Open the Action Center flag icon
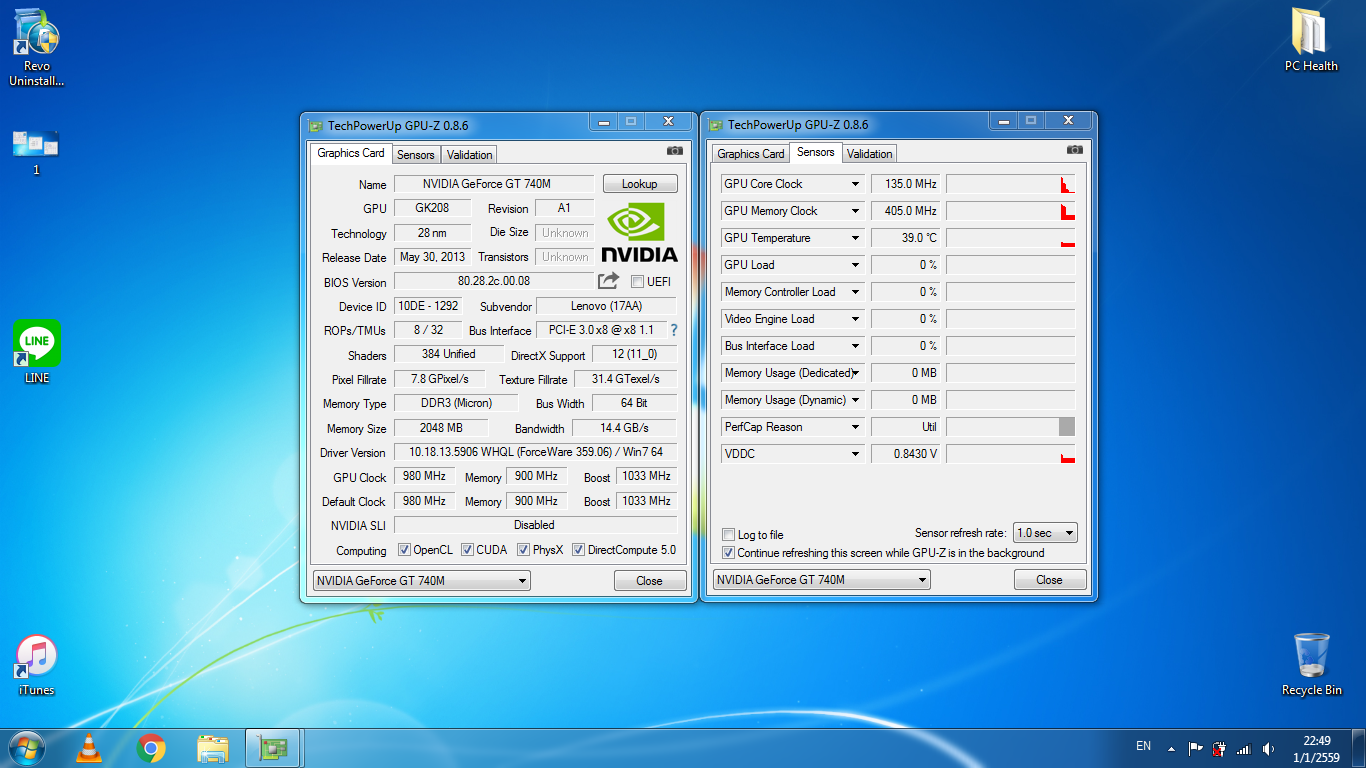The image size is (1366, 768). [x=1195, y=749]
